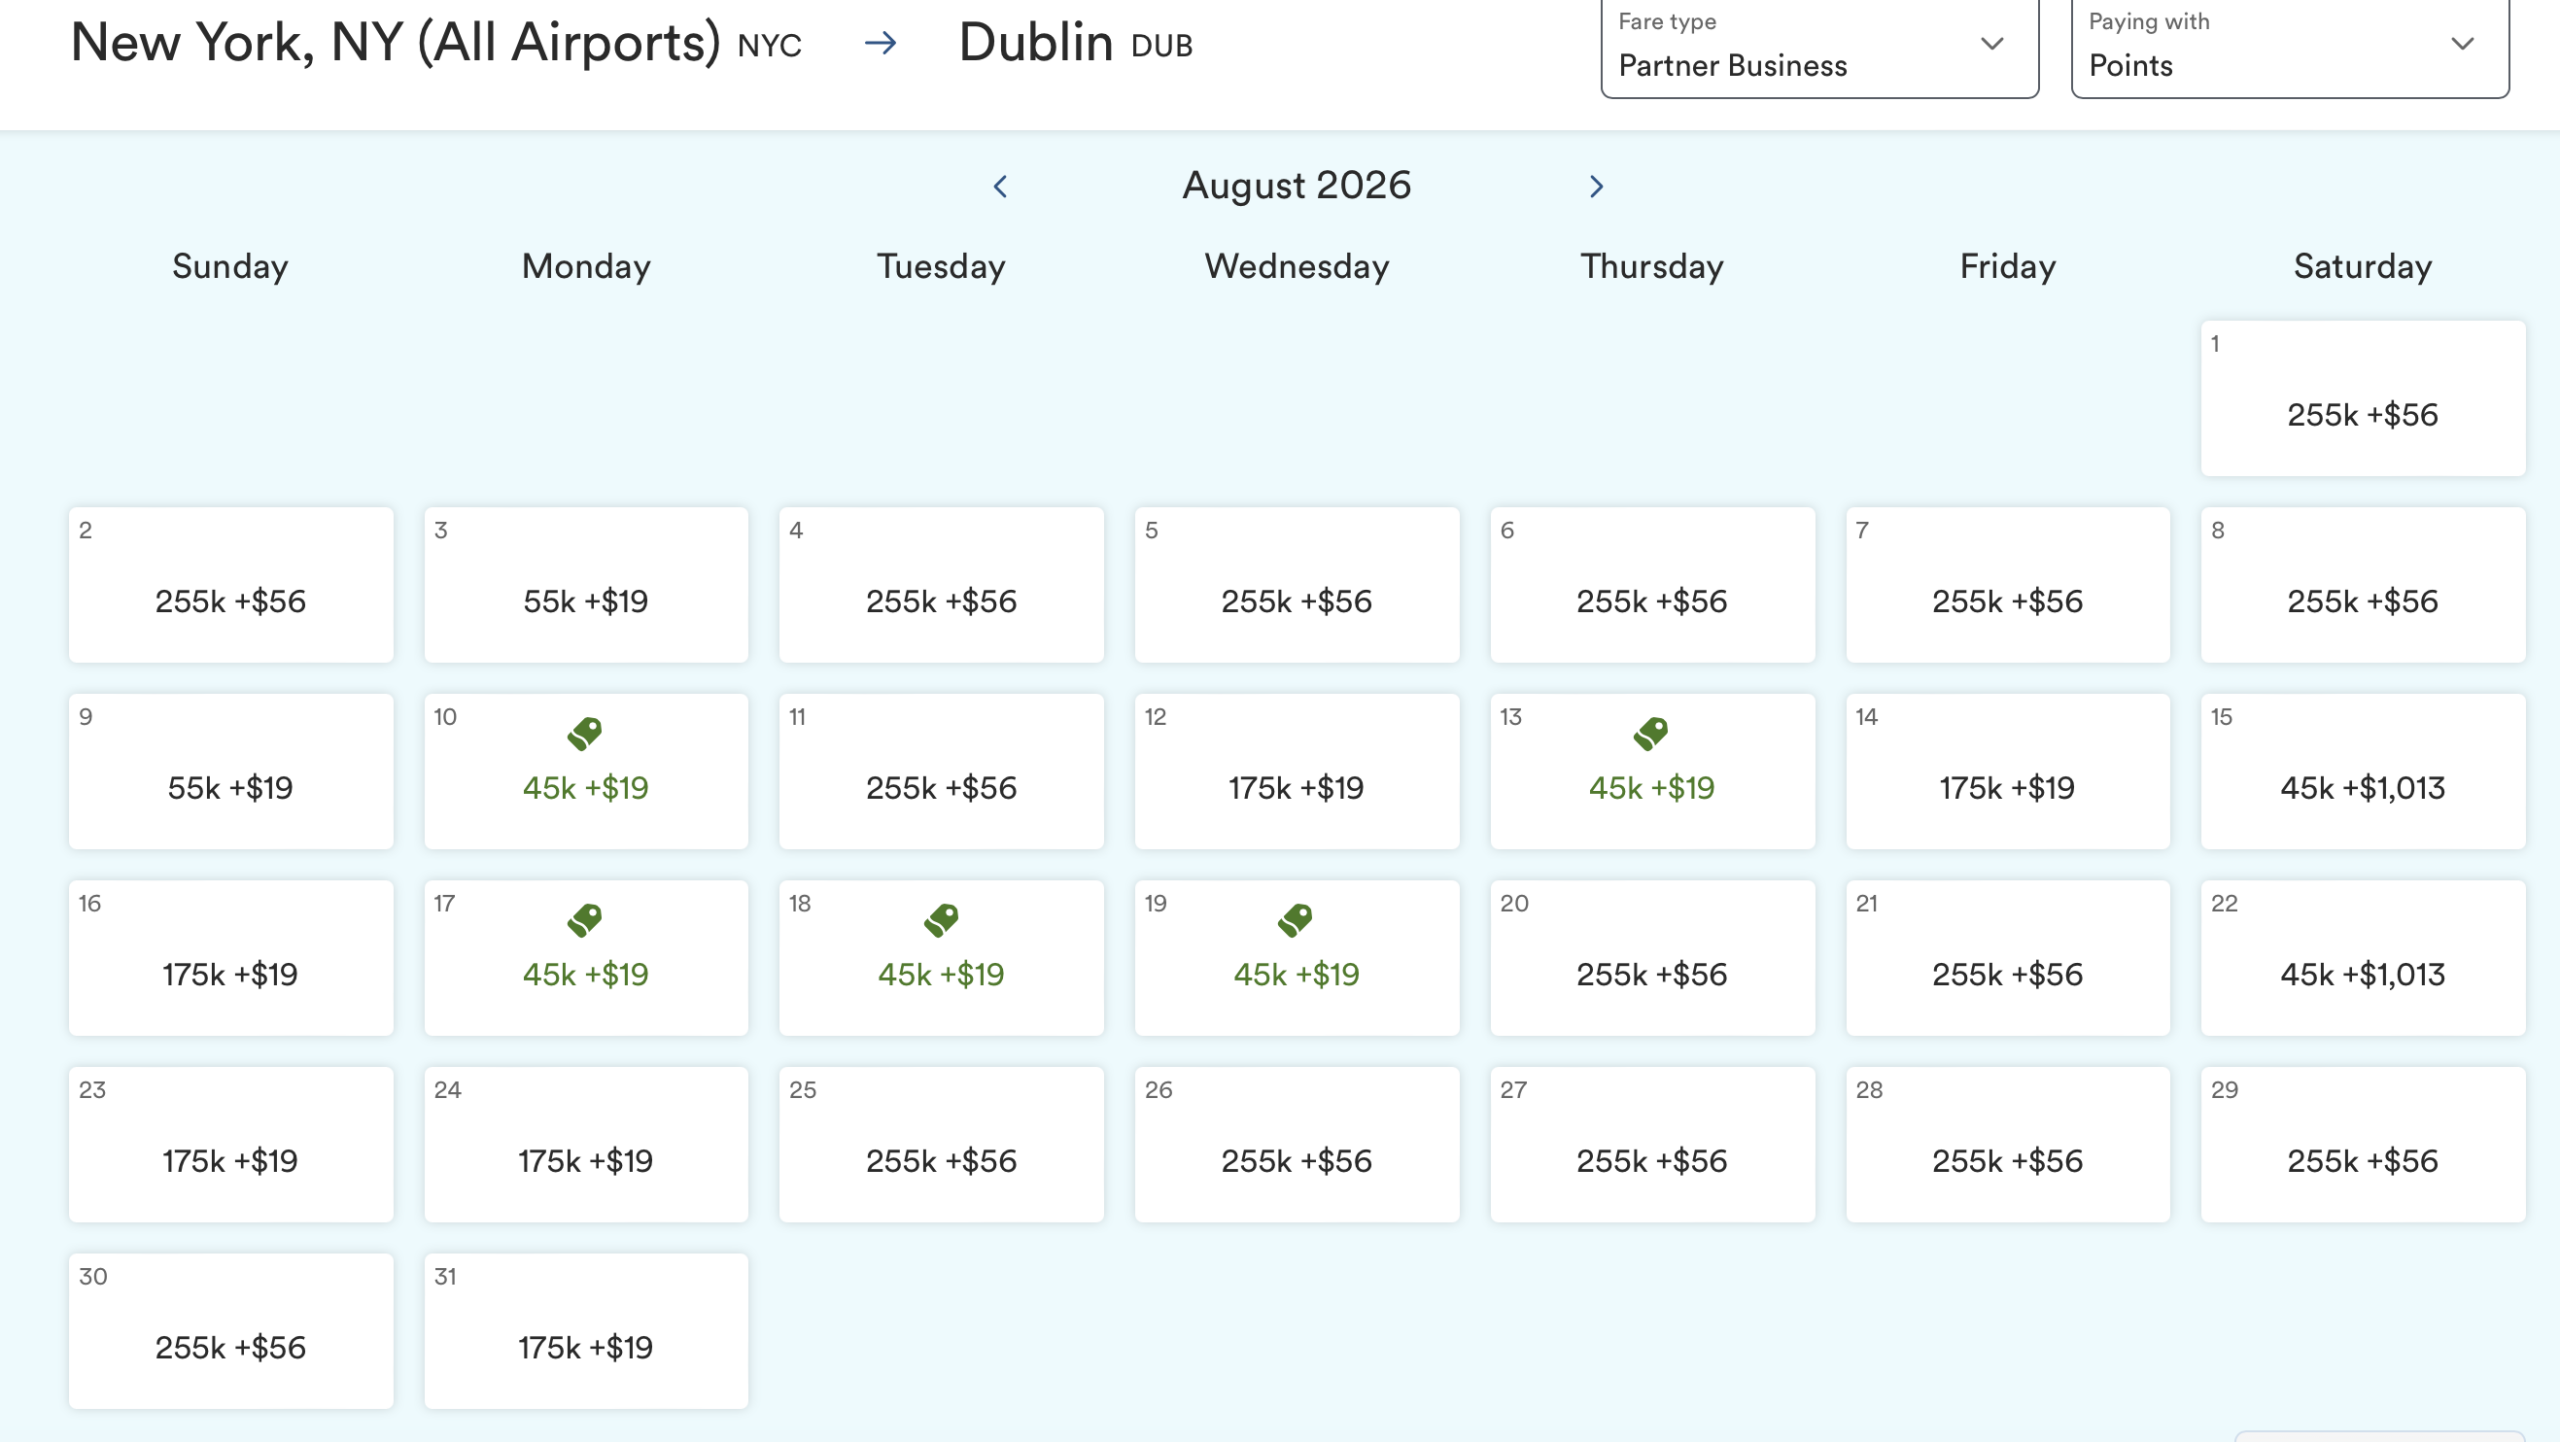
Task: Expand the Partner Business chevron arrow
Action: tap(1992, 44)
